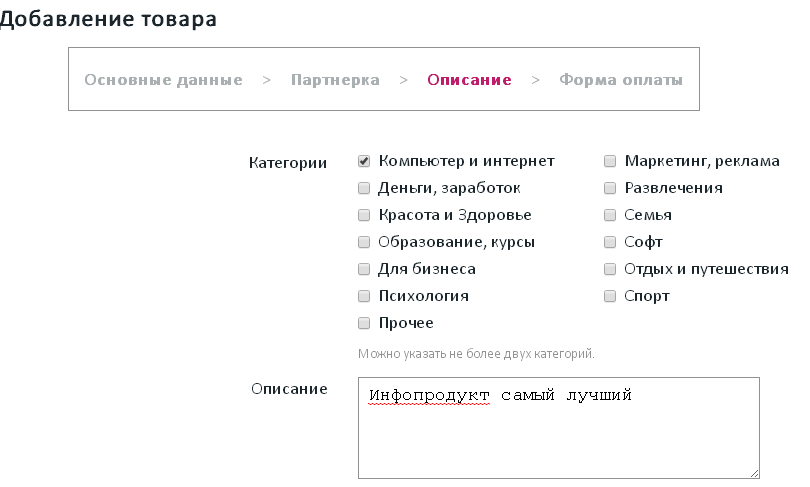The width and height of the screenshot is (810, 487).
Task: Select the Софт category checkbox
Action: point(610,242)
